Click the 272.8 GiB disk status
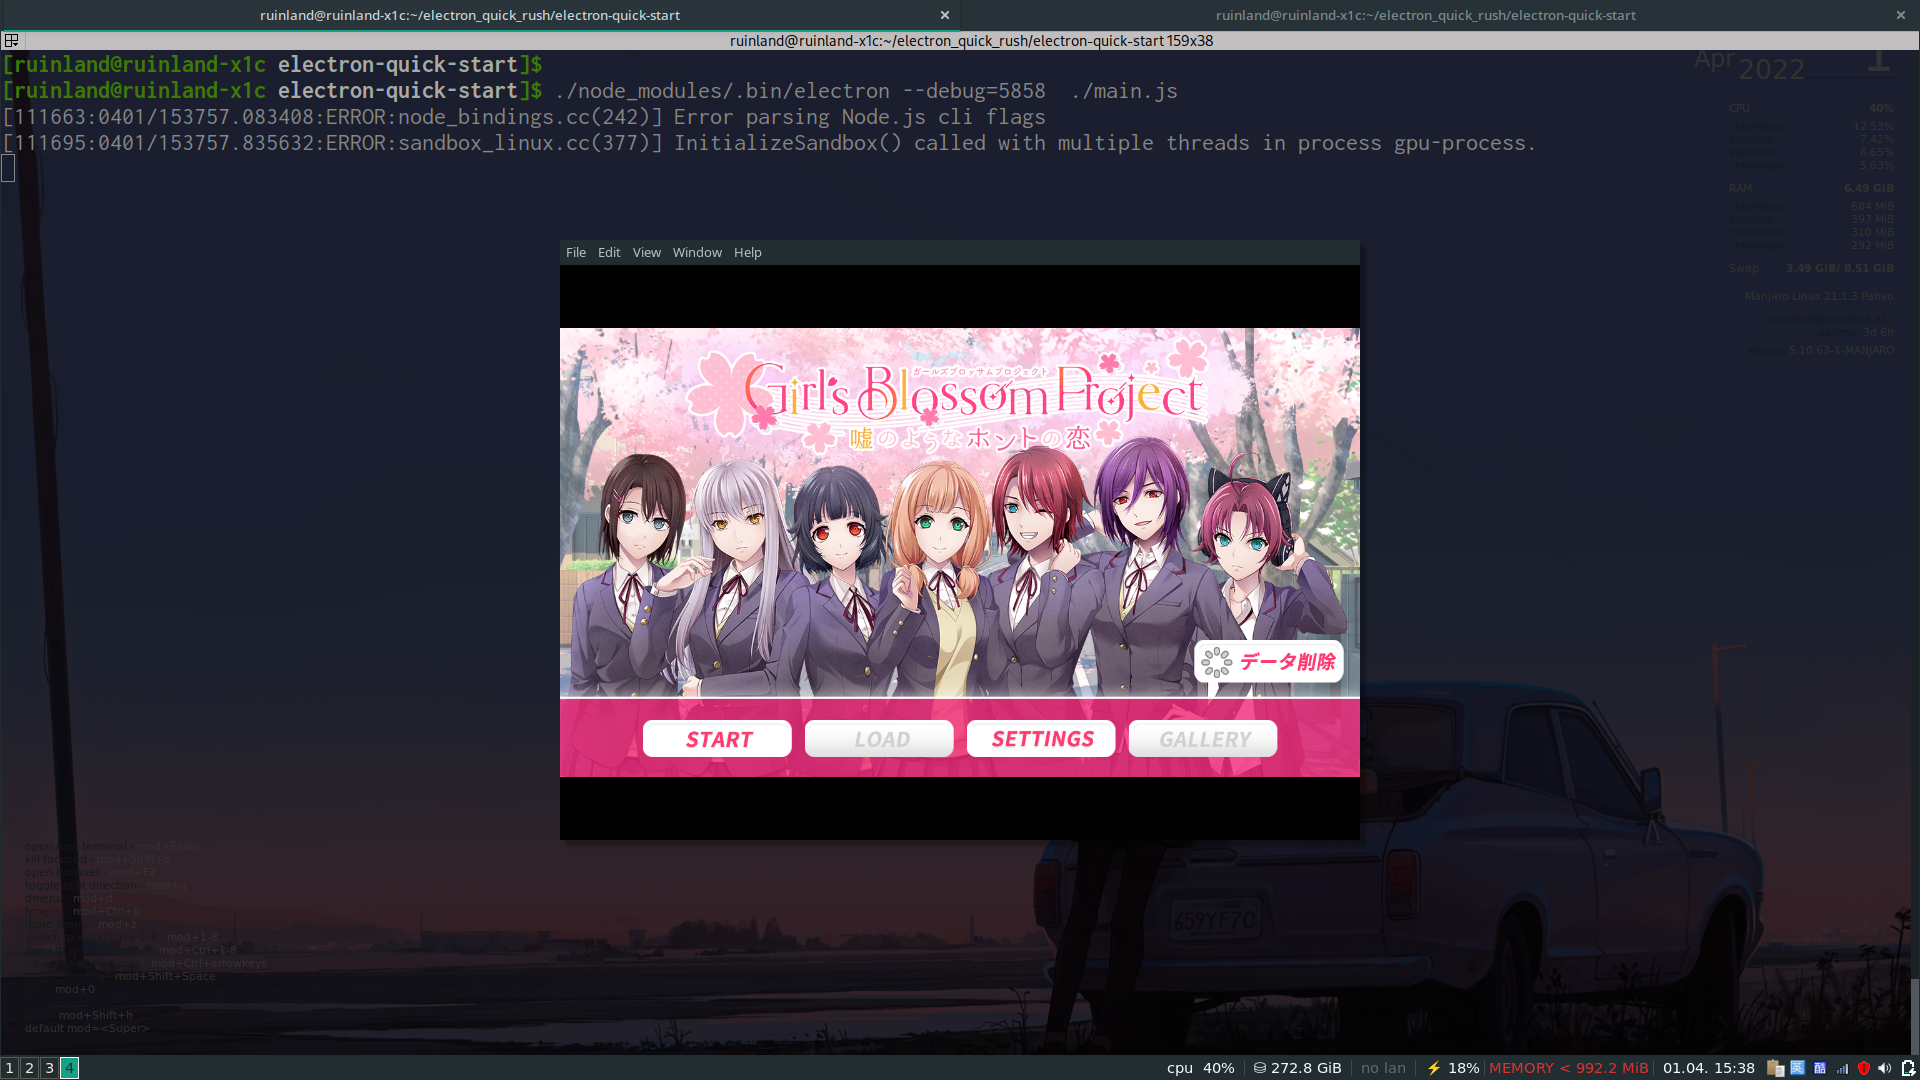The width and height of the screenshot is (1920, 1080). coord(1298,1068)
